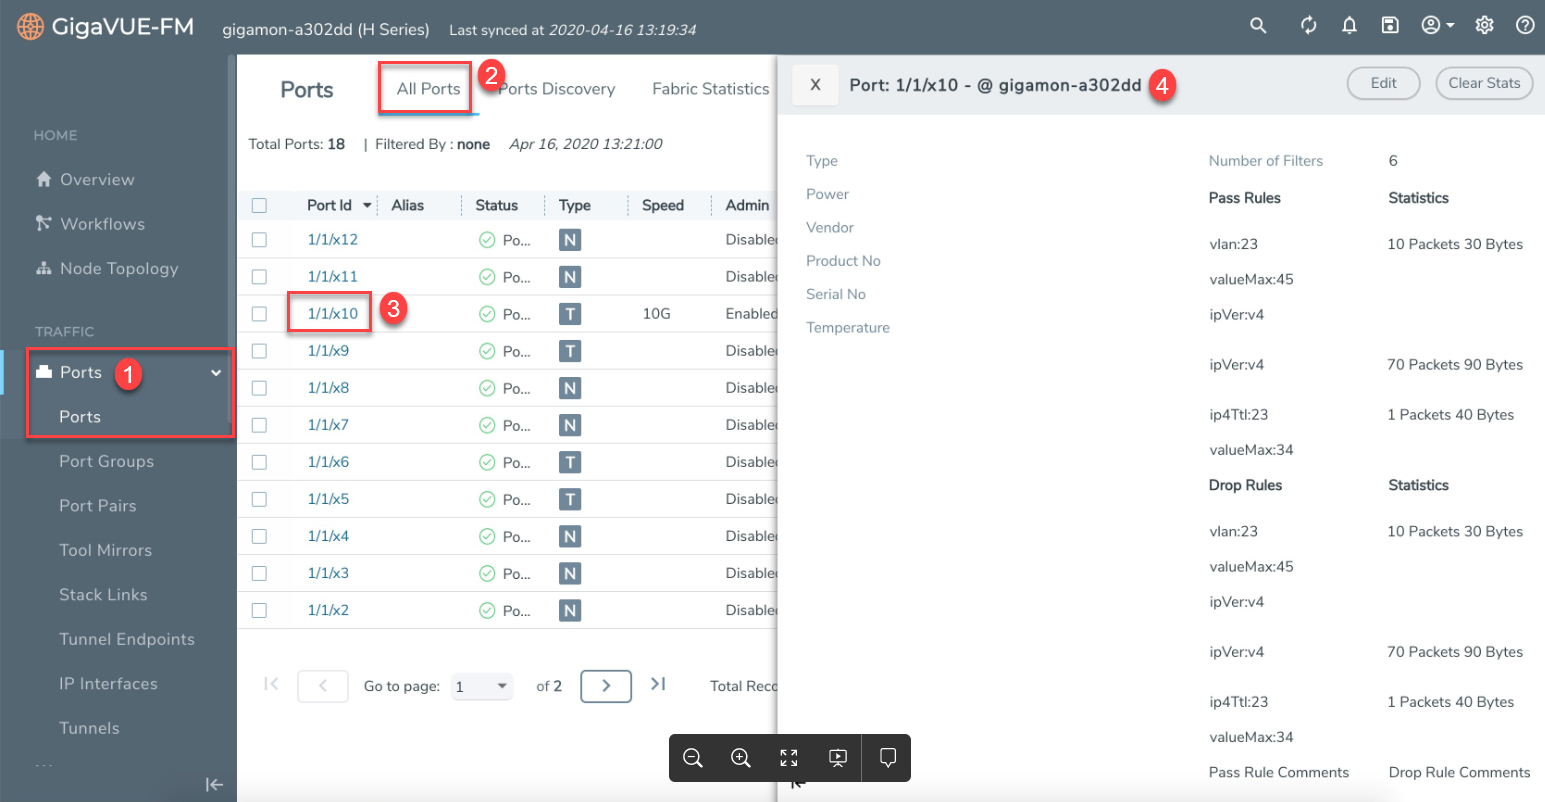Click the refresh sync icon in header
Screen dimensions: 1545x802
click(1308, 26)
